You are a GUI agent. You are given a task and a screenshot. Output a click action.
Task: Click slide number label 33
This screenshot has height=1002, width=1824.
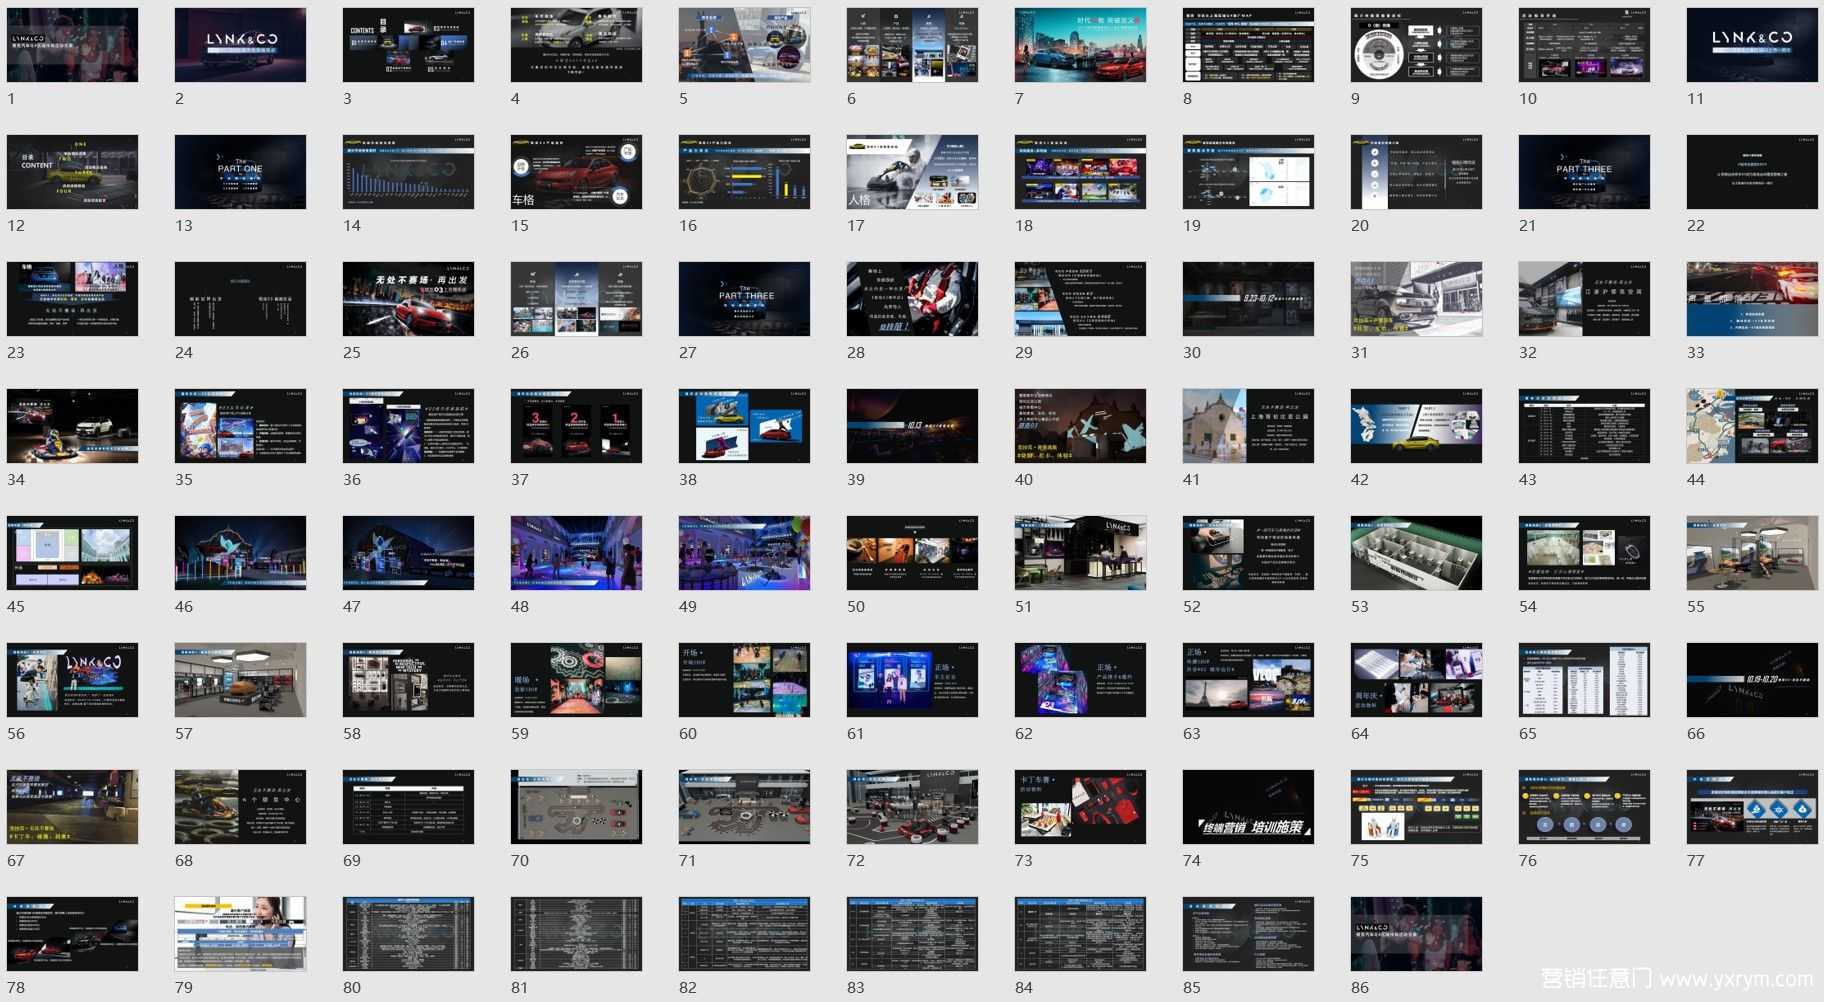click(x=1696, y=353)
